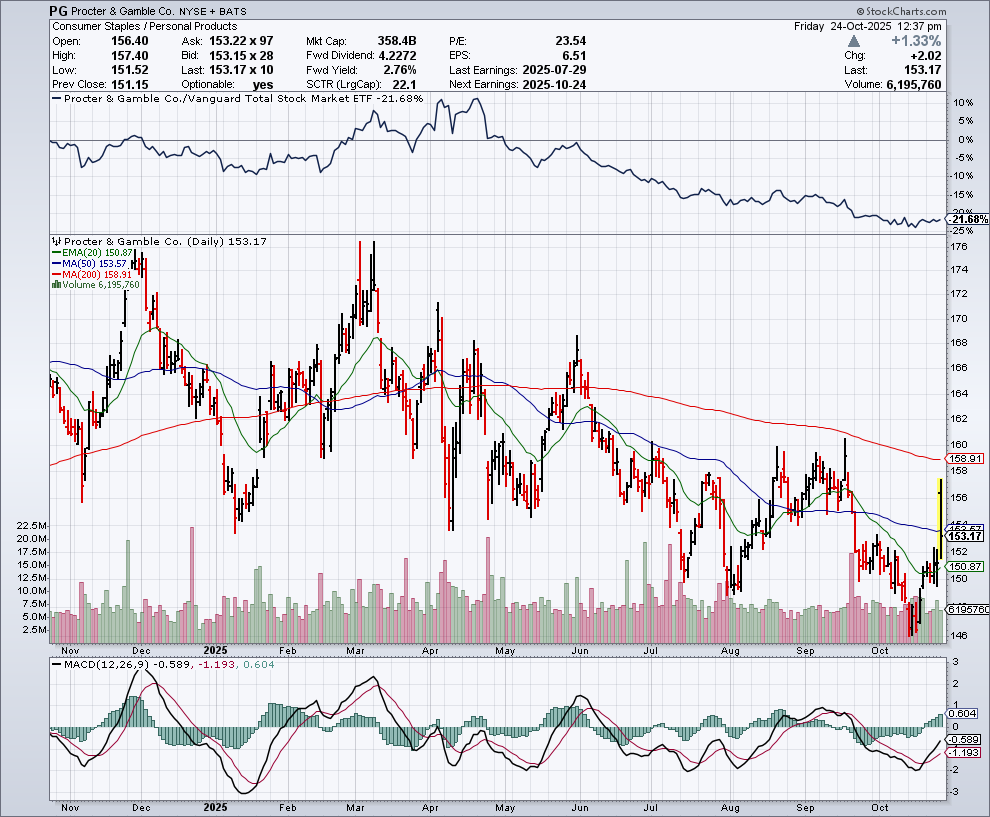Click the 153.17 current price tag on axis
The height and width of the screenshot is (817, 990).
pyautogui.click(x=968, y=536)
